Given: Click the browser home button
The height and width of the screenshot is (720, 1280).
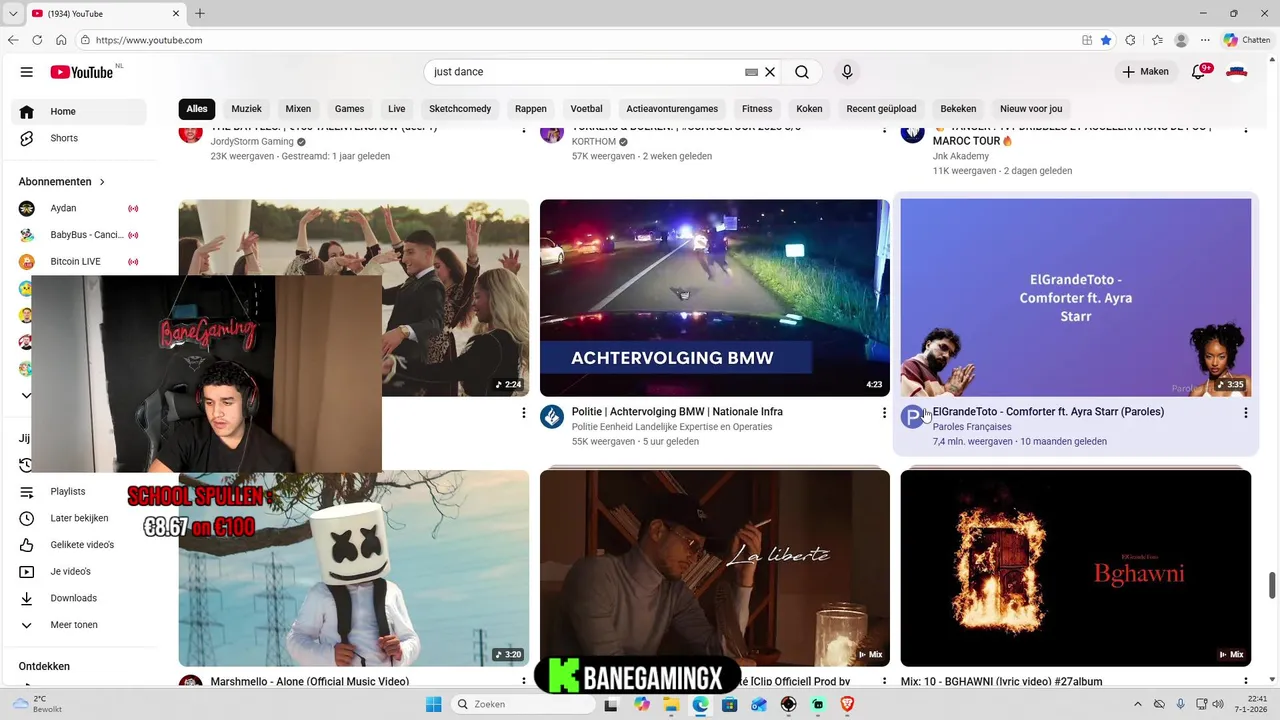Looking at the screenshot, I should pyautogui.click(x=61, y=40).
